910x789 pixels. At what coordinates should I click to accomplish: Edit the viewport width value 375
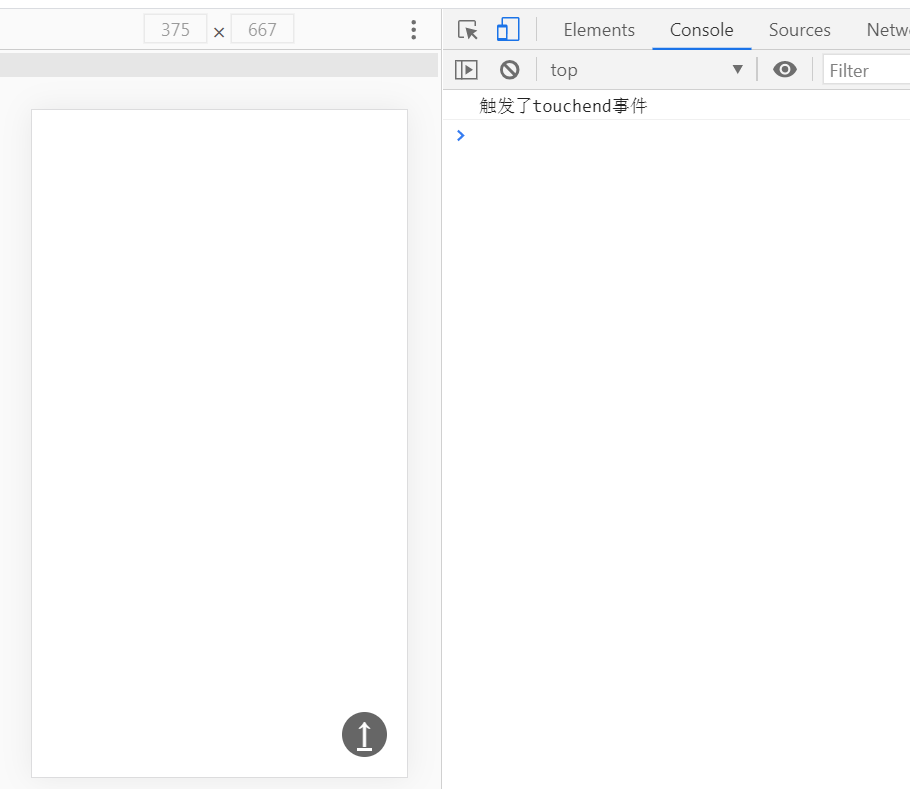coord(175,29)
